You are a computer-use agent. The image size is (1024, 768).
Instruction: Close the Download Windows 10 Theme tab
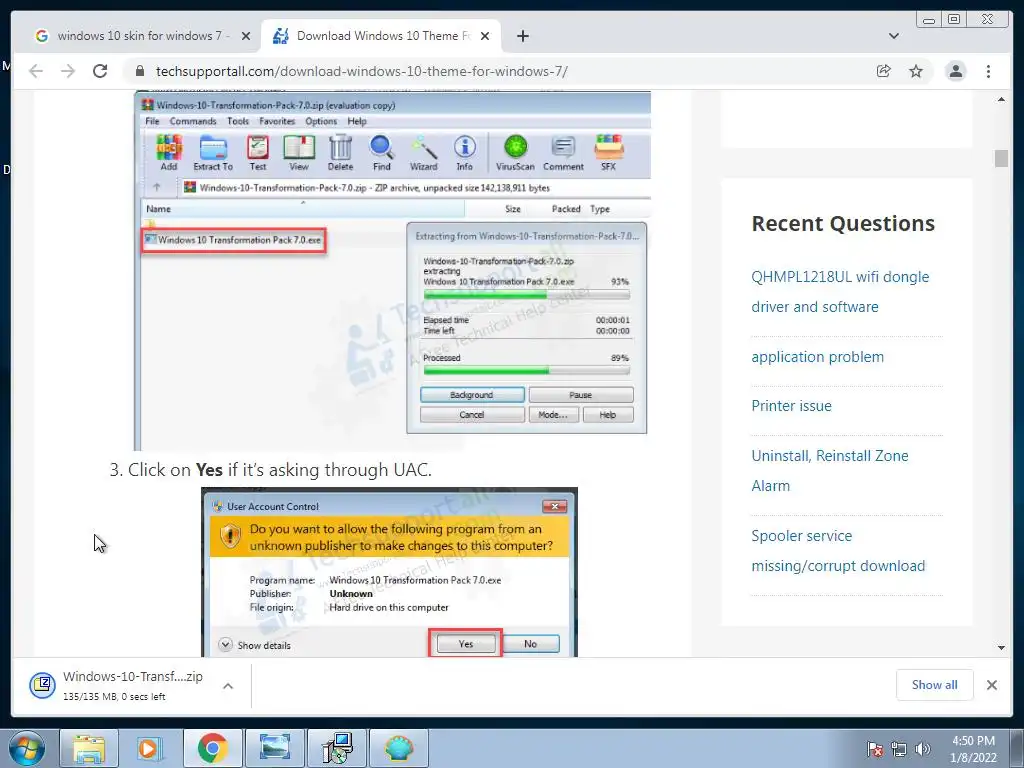(x=485, y=36)
